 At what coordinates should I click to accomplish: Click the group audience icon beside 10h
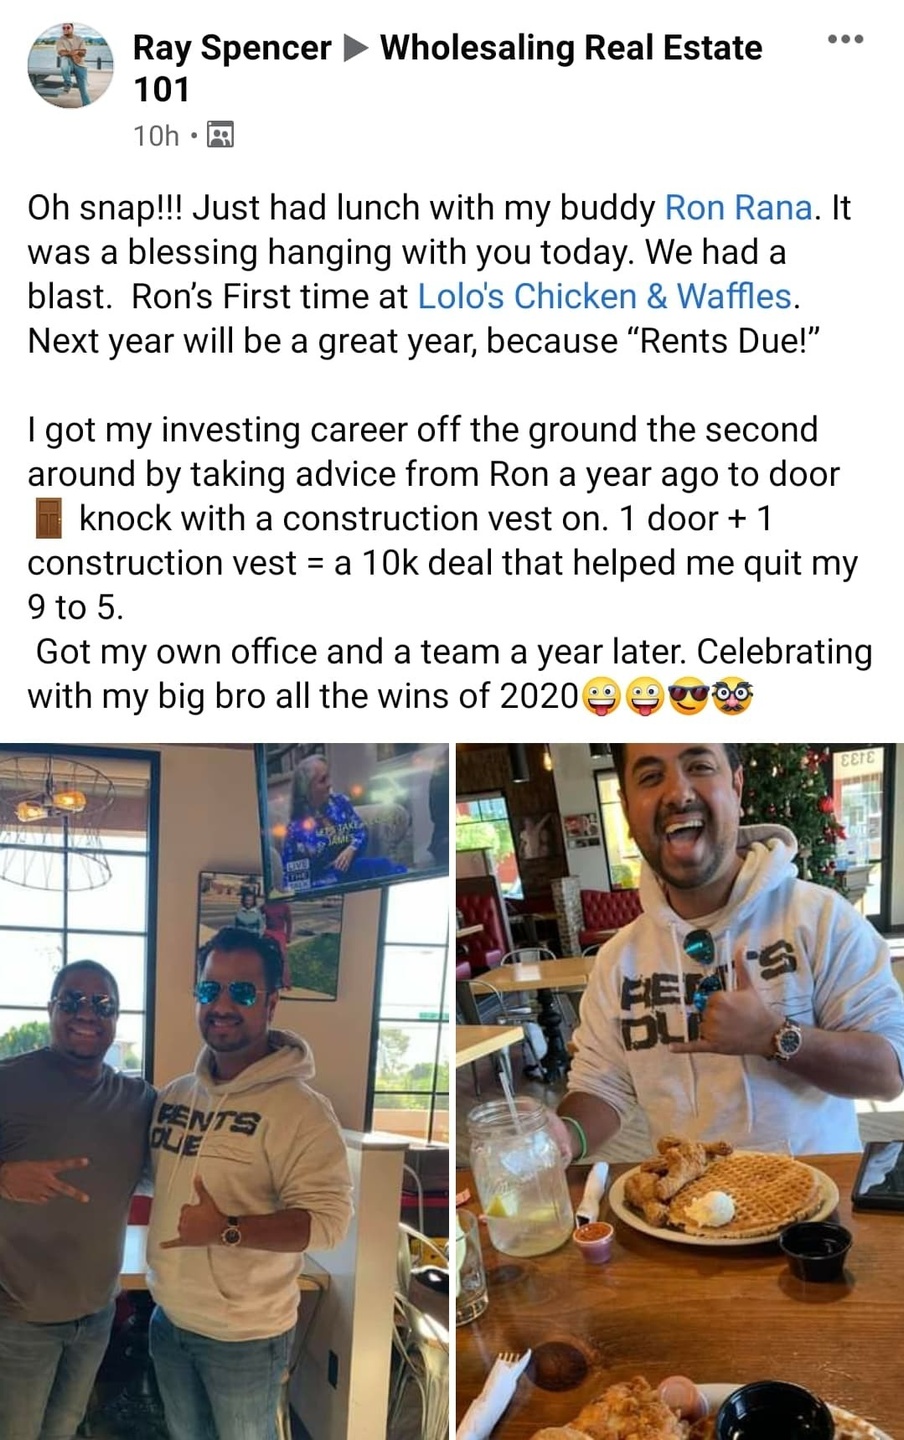point(220,134)
